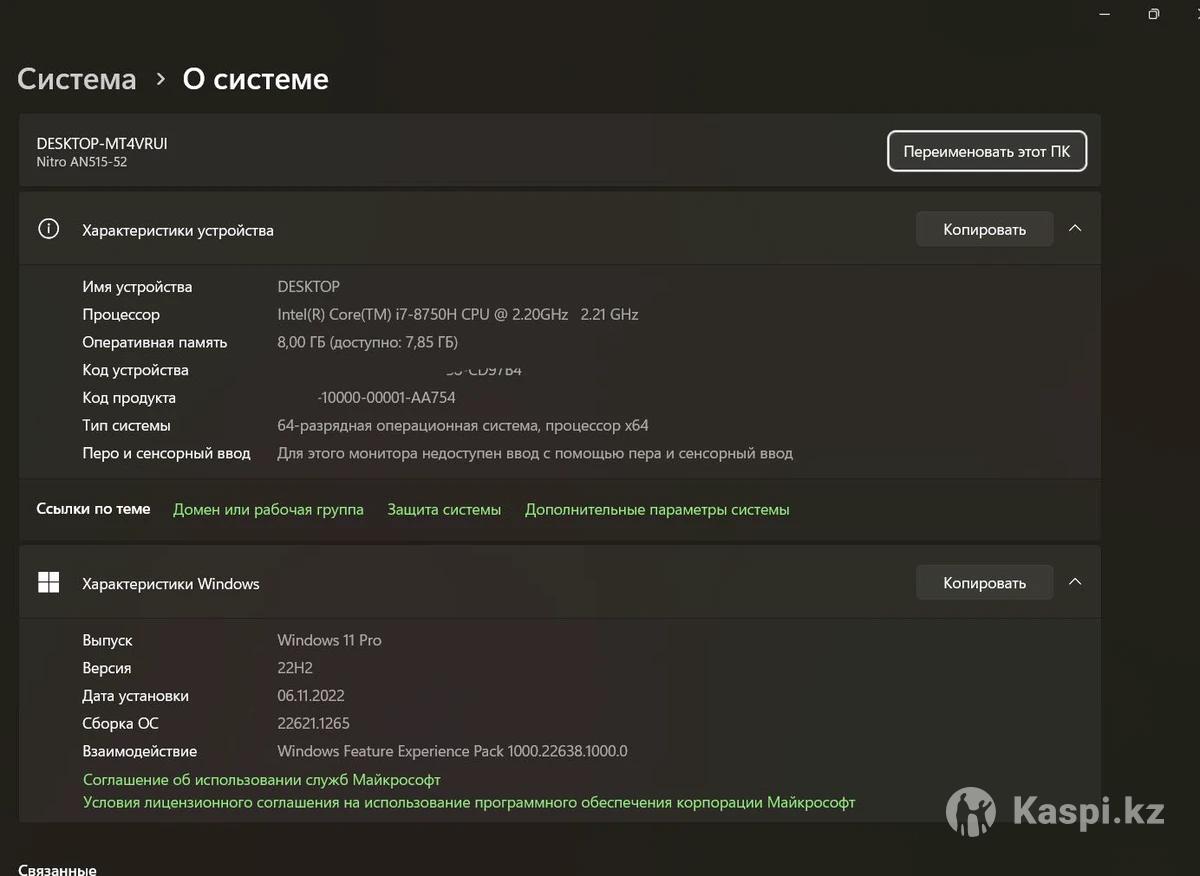Select product code -10000-00001-AA754
The height and width of the screenshot is (876, 1200).
[386, 397]
